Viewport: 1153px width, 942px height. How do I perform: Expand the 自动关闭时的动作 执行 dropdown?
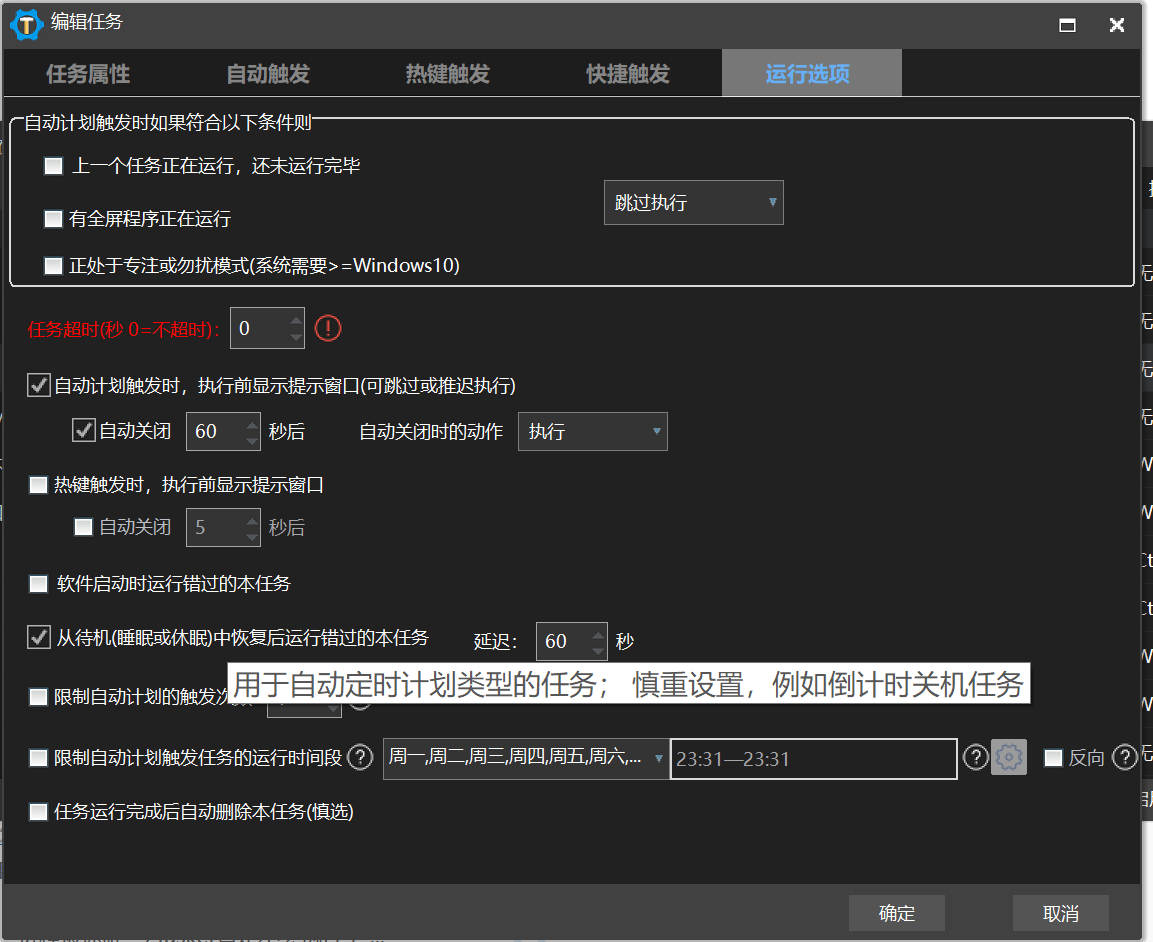592,432
